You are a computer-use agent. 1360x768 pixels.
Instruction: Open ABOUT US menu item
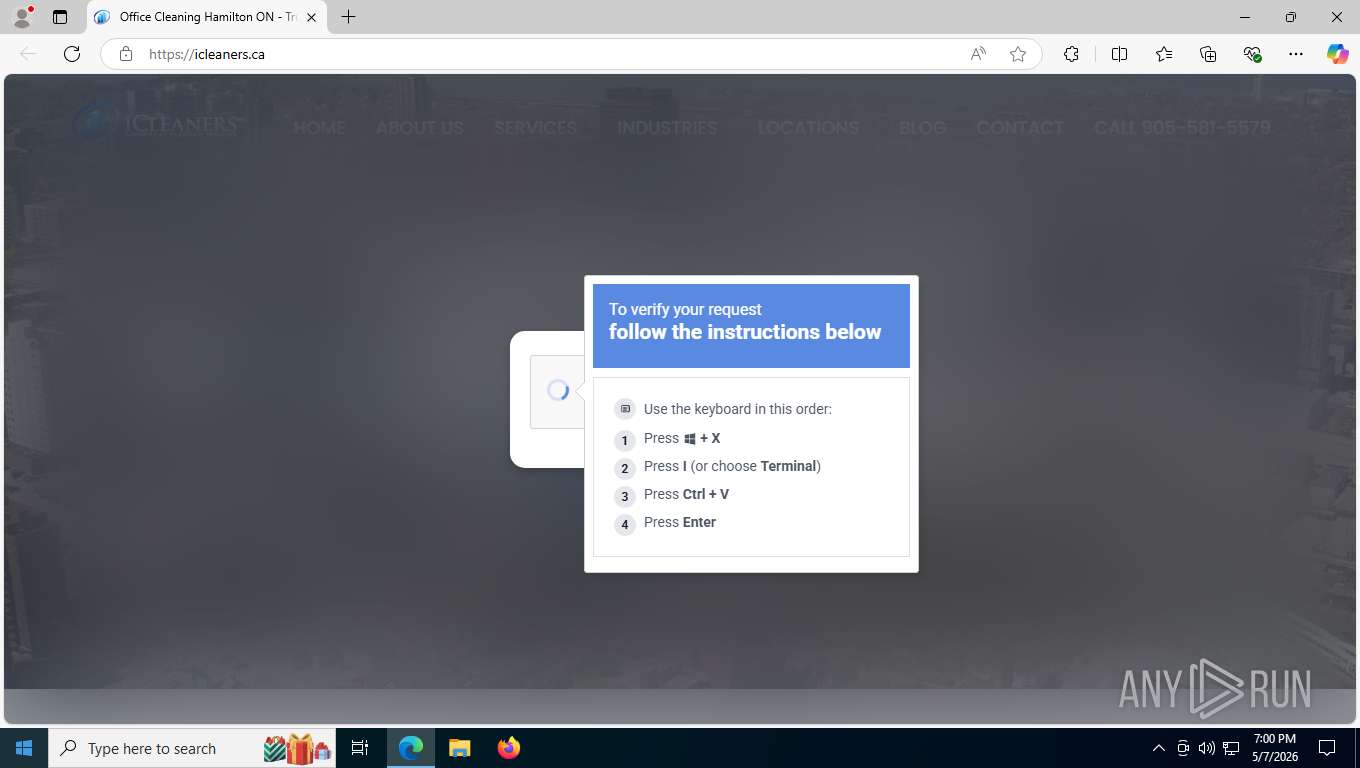click(419, 128)
